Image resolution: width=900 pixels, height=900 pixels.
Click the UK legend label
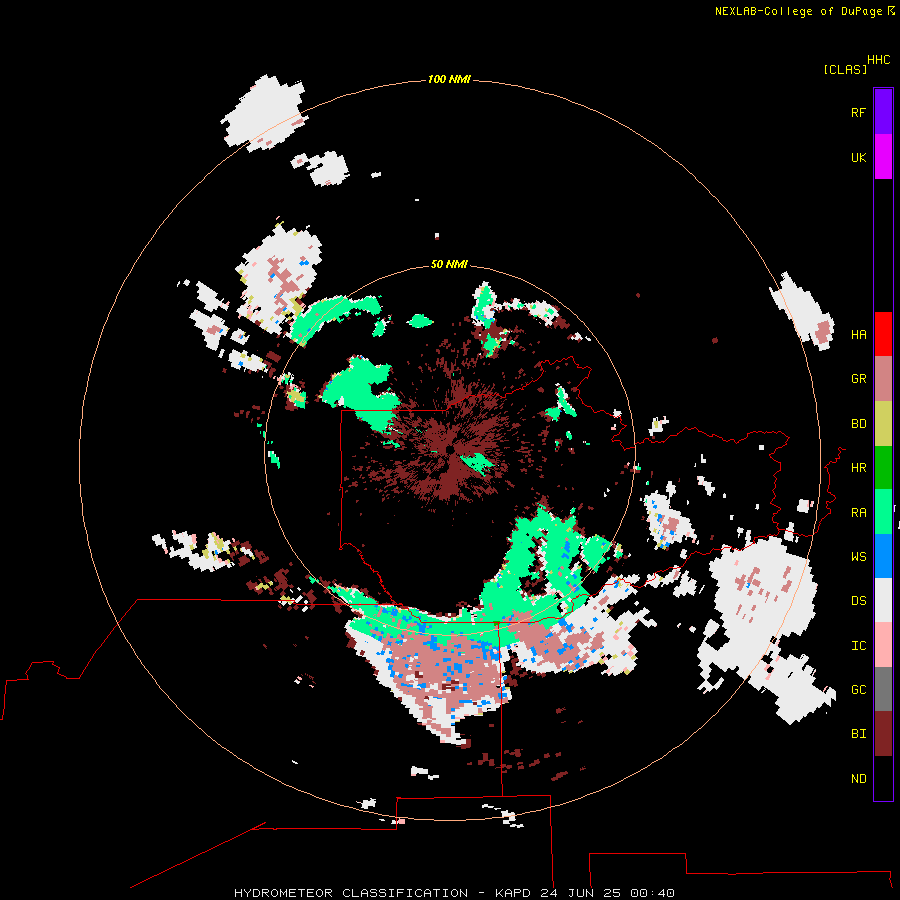[858, 157]
